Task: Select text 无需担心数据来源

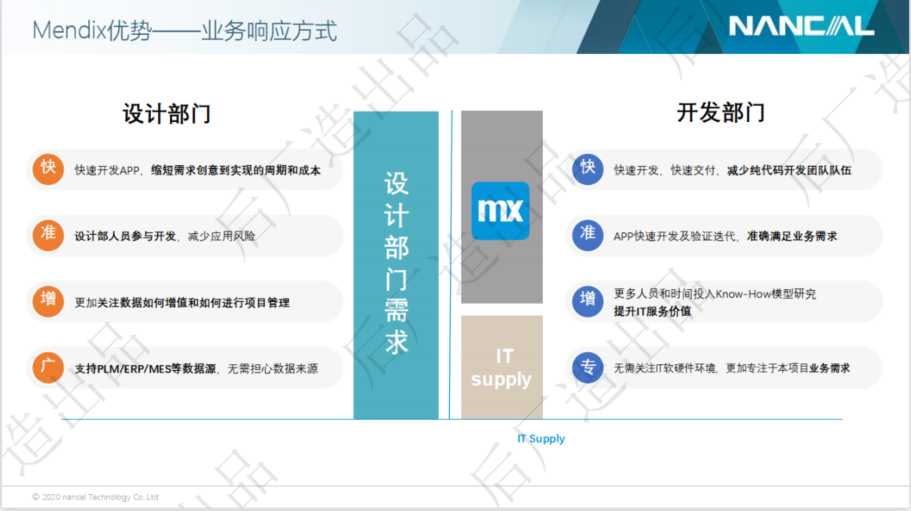Action: click(x=273, y=369)
